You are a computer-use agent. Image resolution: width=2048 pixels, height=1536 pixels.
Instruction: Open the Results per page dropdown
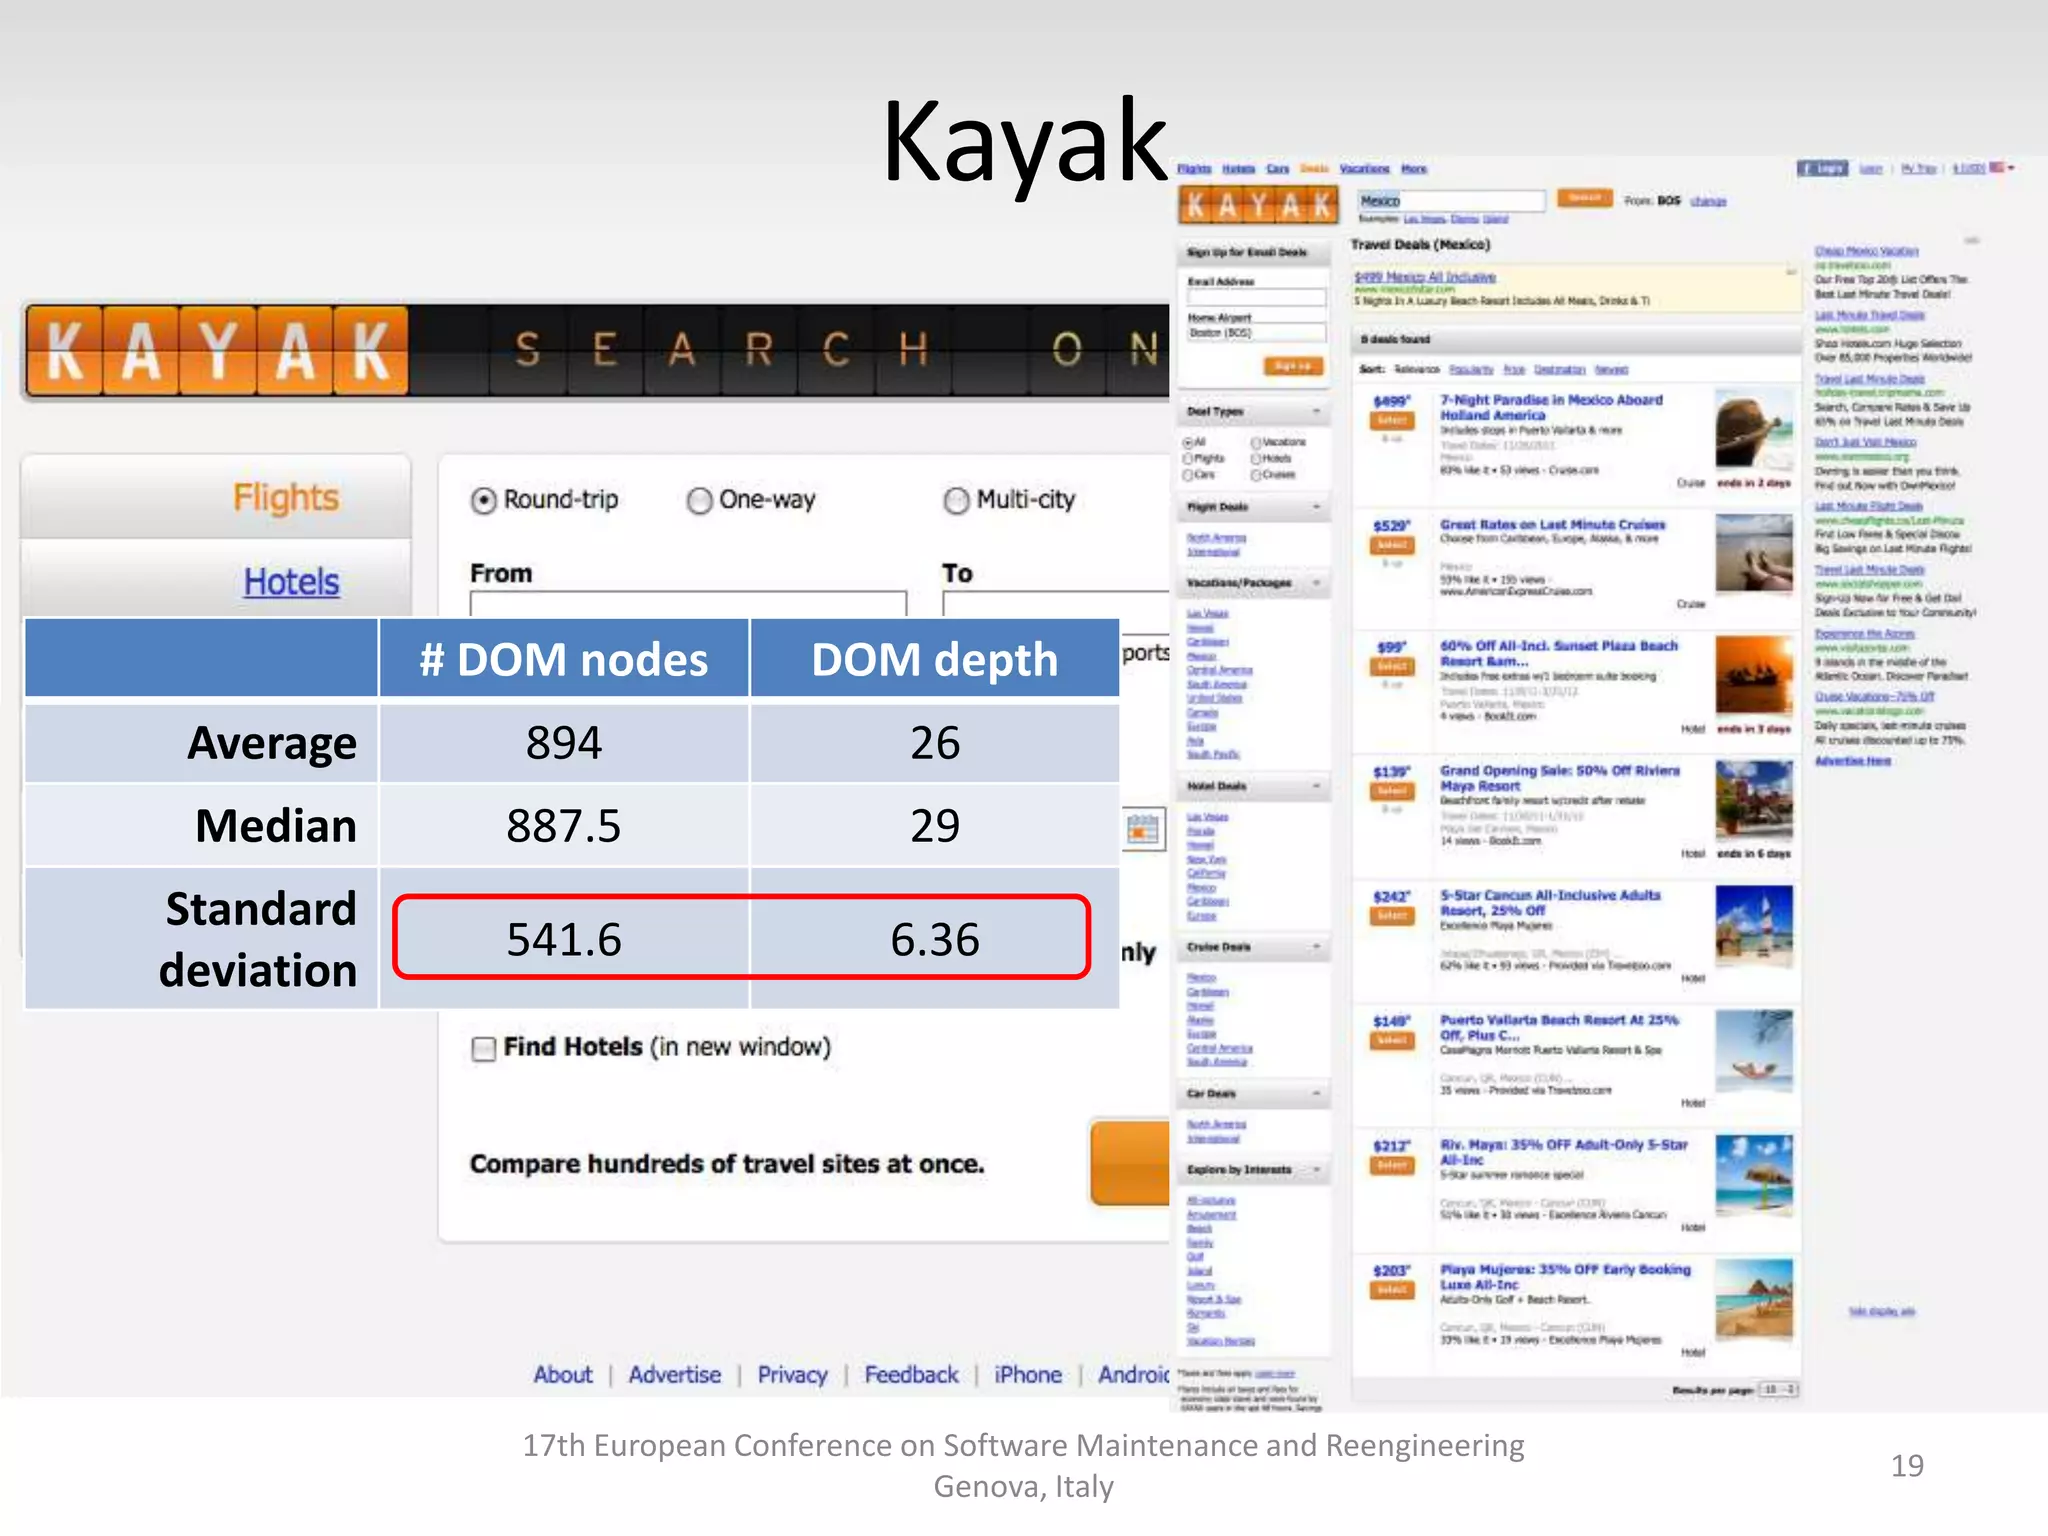point(1779,1390)
